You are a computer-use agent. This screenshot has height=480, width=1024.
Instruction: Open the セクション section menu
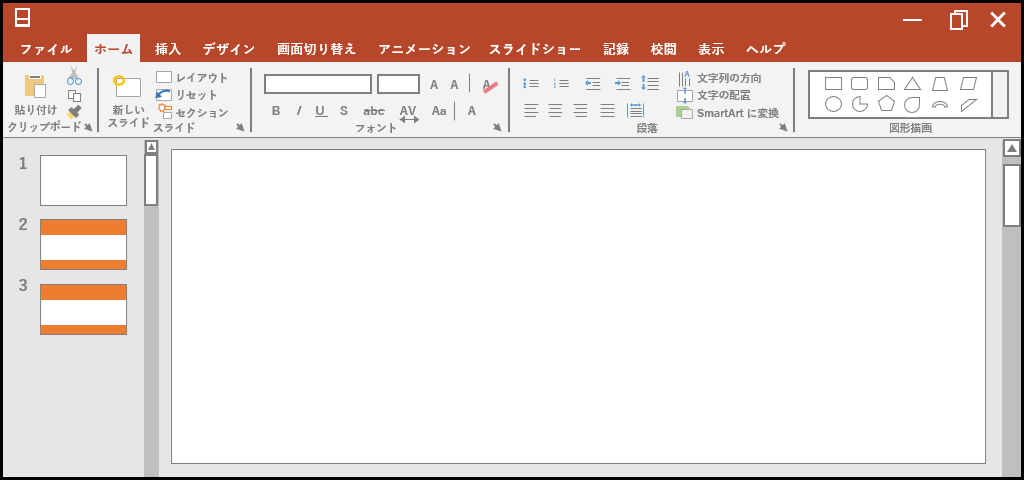(193, 112)
